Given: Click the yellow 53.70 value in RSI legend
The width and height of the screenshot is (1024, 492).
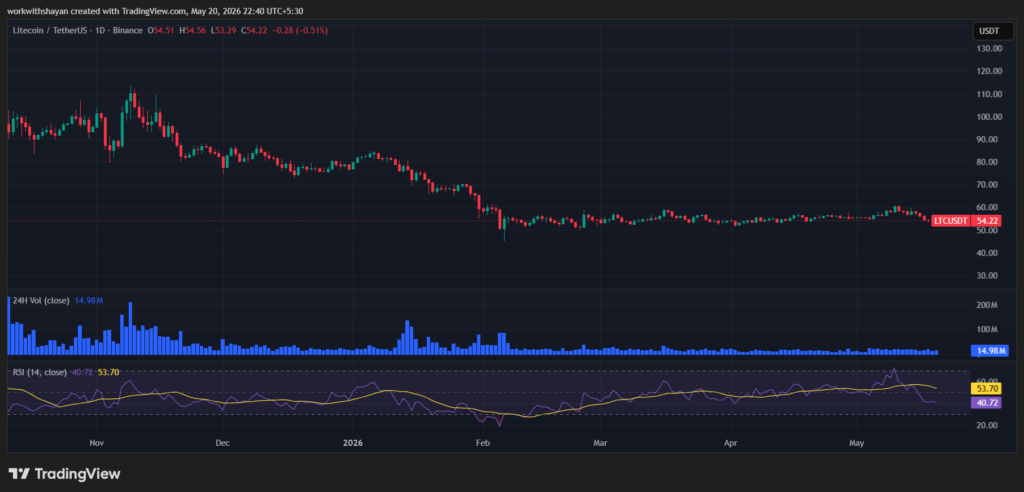Looking at the screenshot, I should pyautogui.click(x=108, y=372).
